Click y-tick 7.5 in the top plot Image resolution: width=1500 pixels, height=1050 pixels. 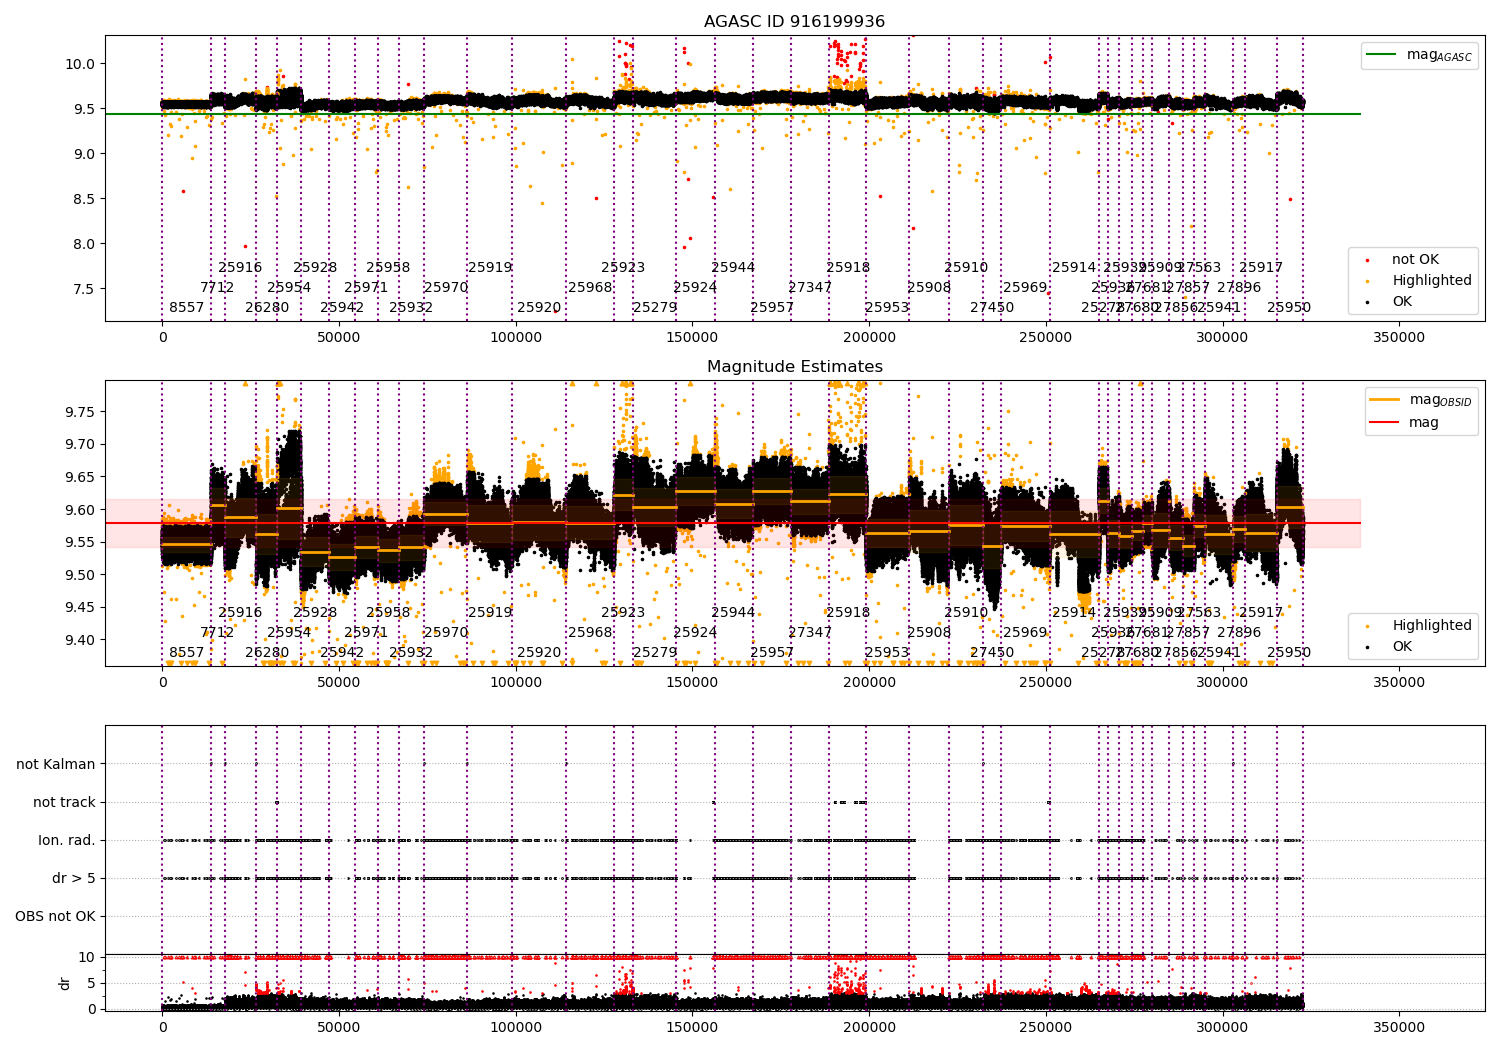click(x=84, y=289)
